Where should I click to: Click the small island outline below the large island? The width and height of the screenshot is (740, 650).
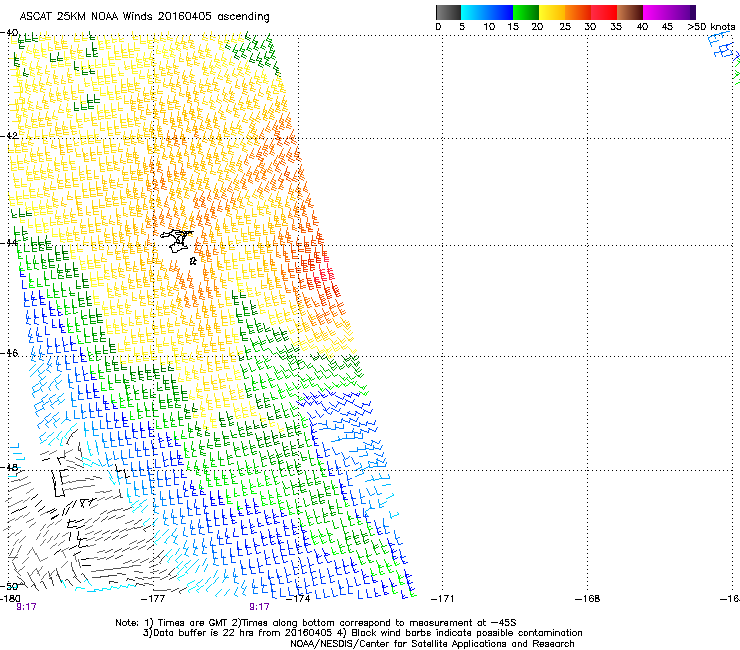(193, 261)
